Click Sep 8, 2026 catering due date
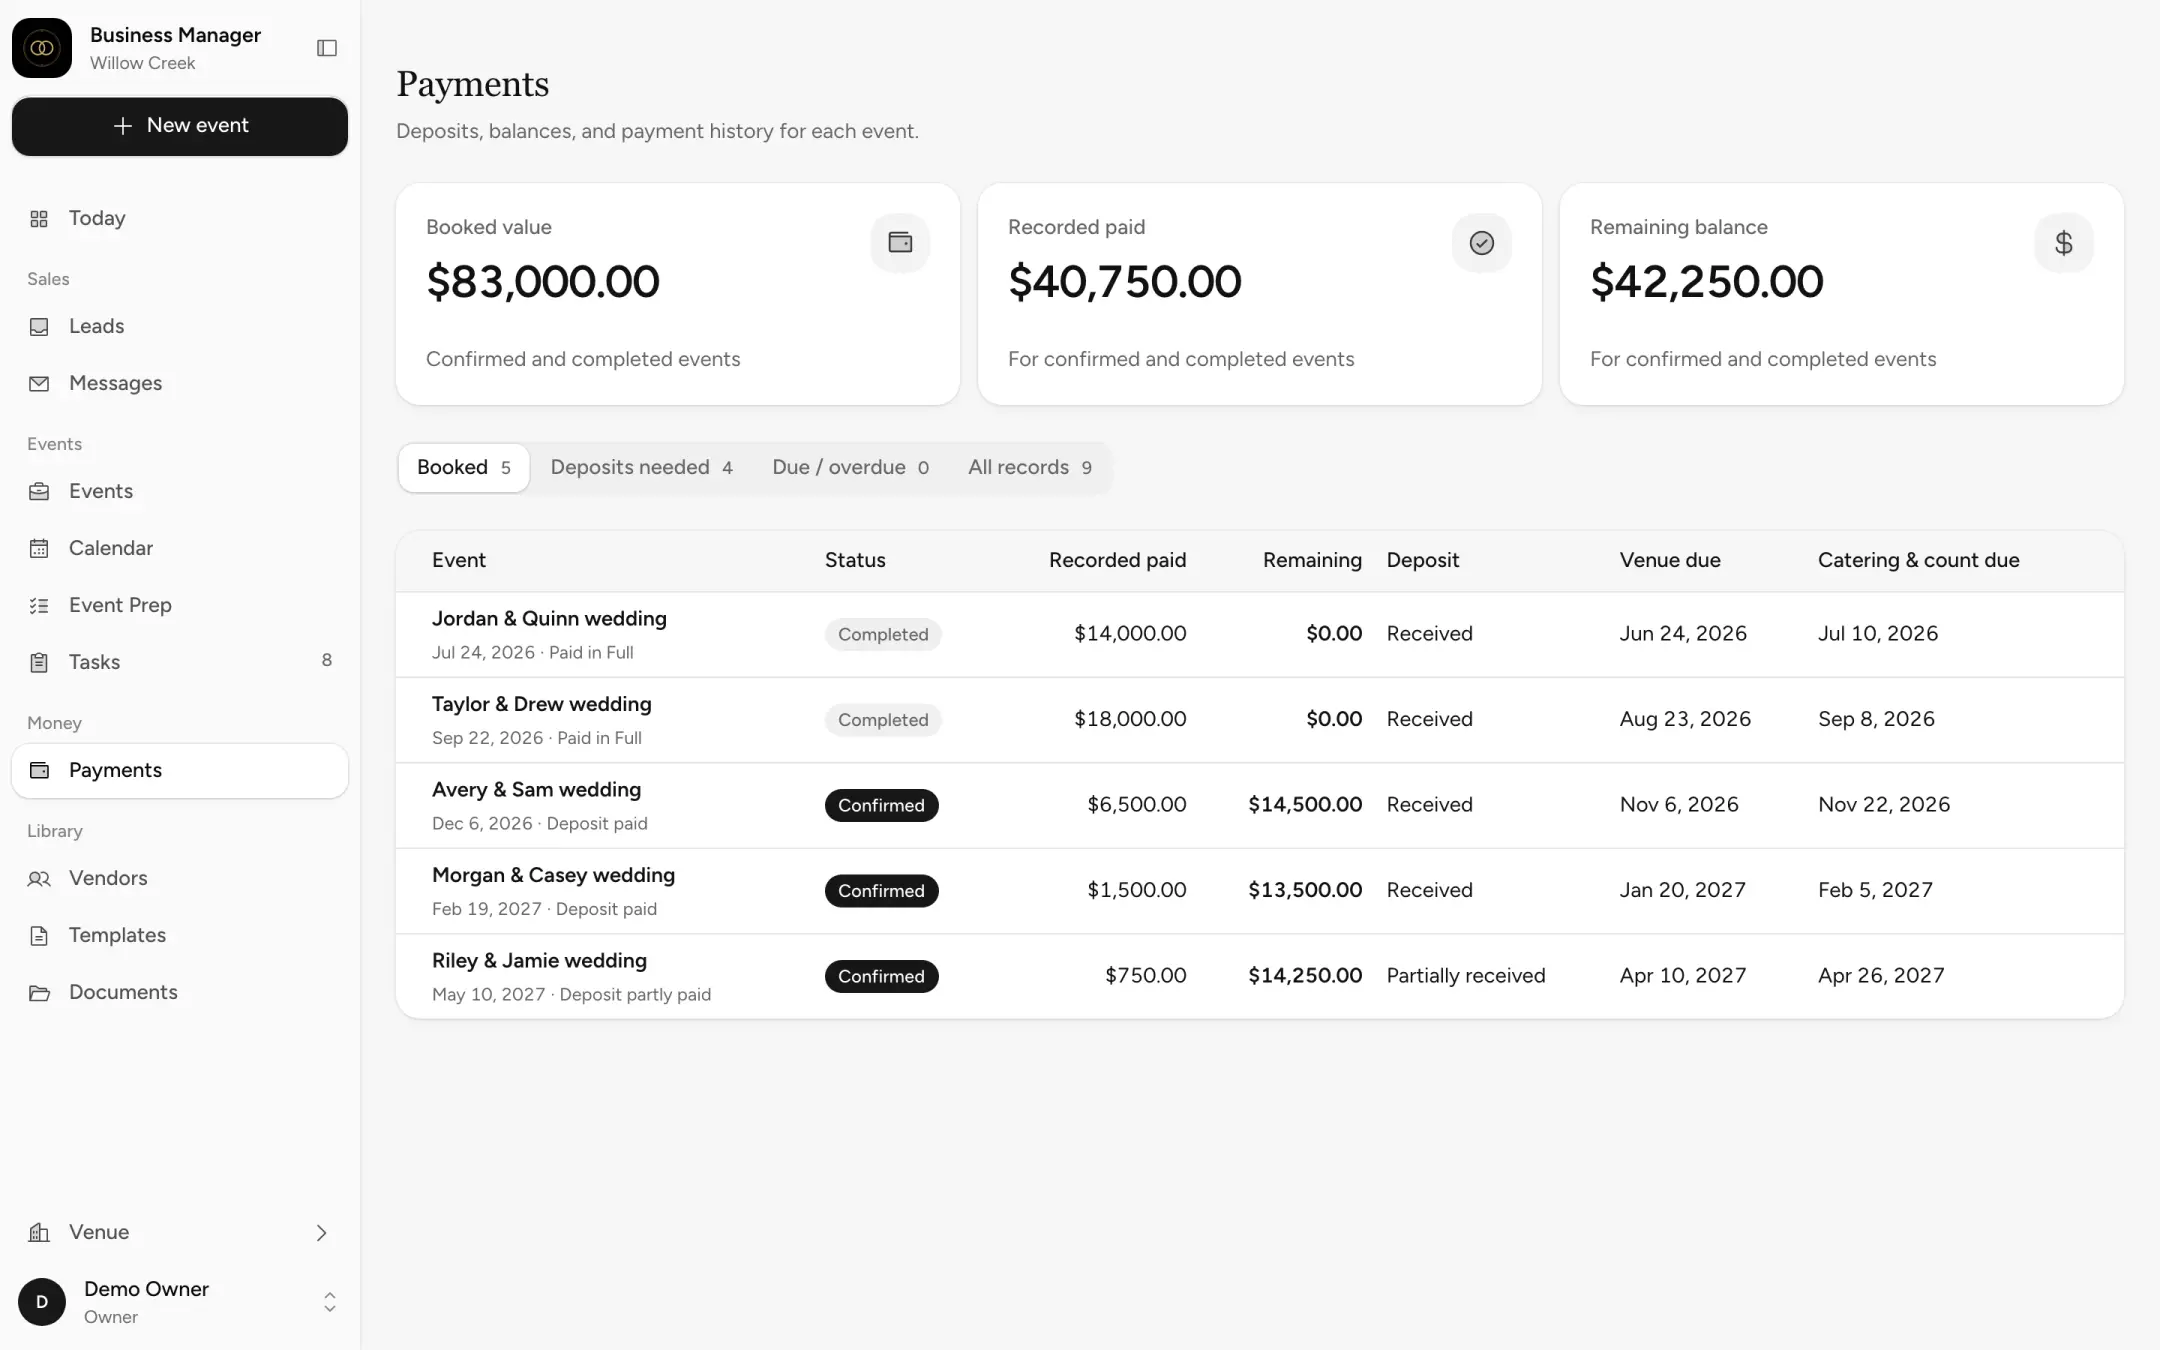 coord(1876,719)
